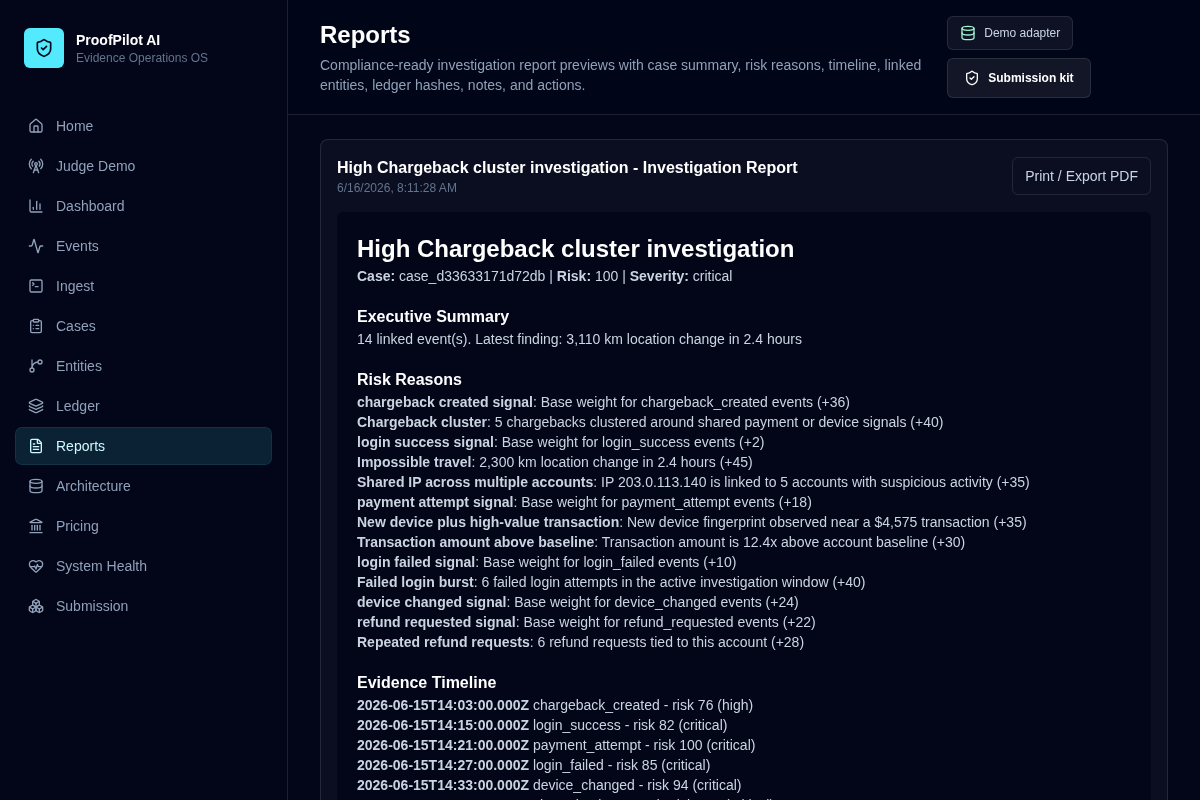Screen dimensions: 1200x800
Task: Click 'Transaction amount above baseline' reason
Action: point(661,542)
